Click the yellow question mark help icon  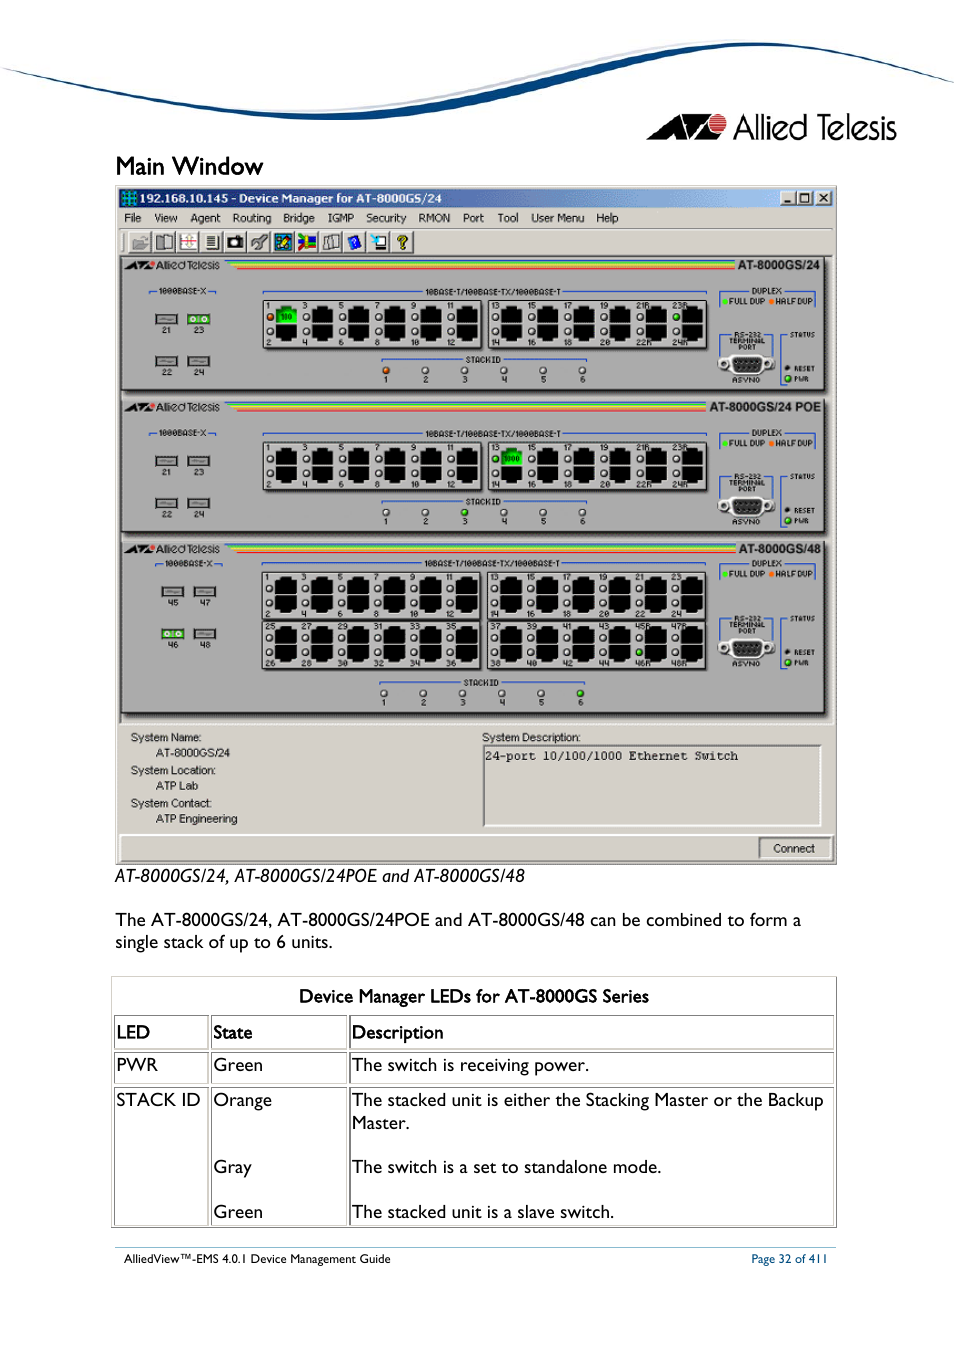point(403,242)
